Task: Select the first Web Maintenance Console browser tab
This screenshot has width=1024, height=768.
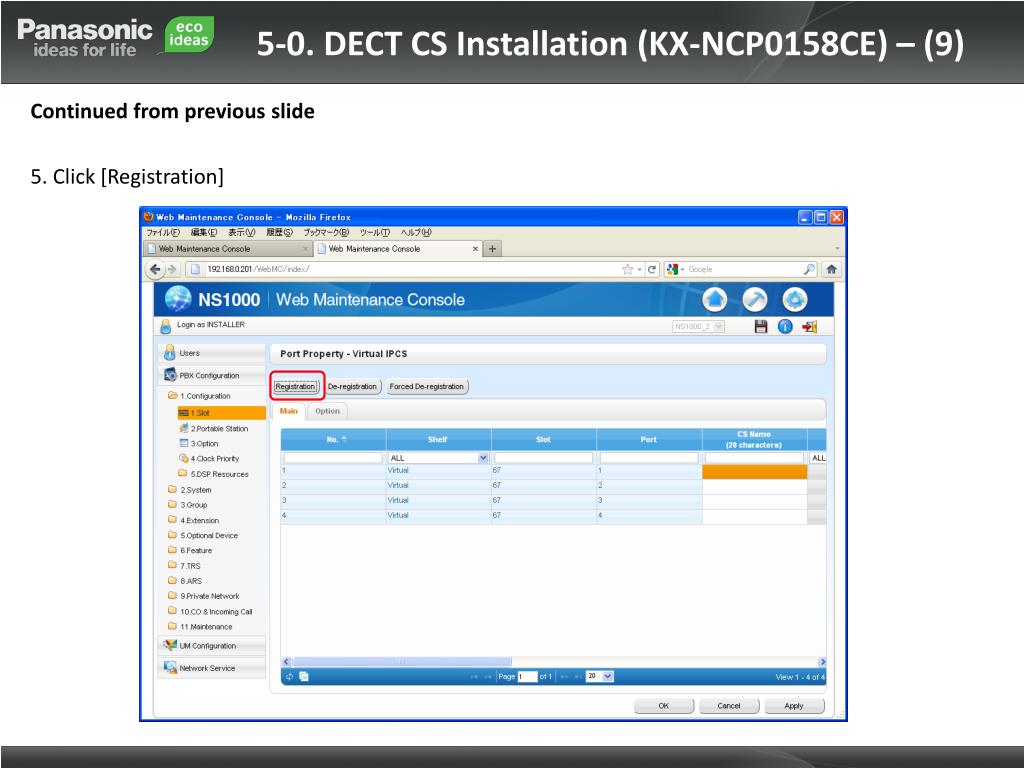Action: 227,249
